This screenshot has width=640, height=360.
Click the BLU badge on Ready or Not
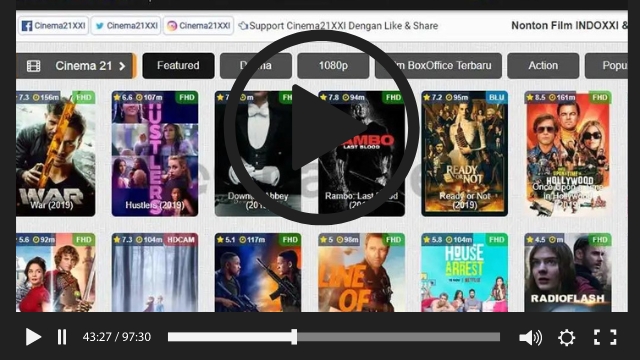coord(496,98)
